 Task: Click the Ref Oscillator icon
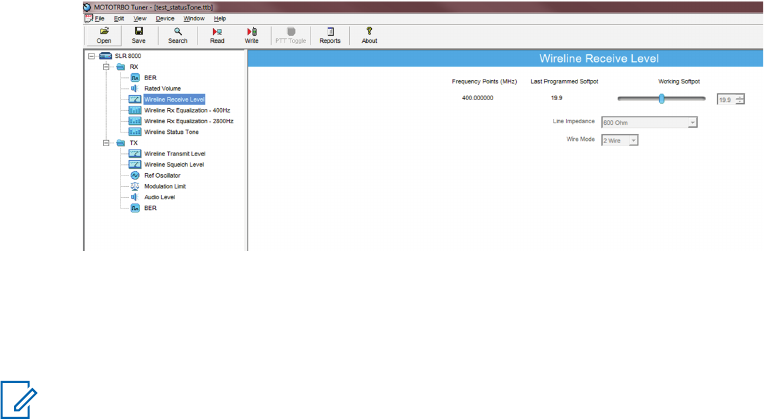point(135,175)
